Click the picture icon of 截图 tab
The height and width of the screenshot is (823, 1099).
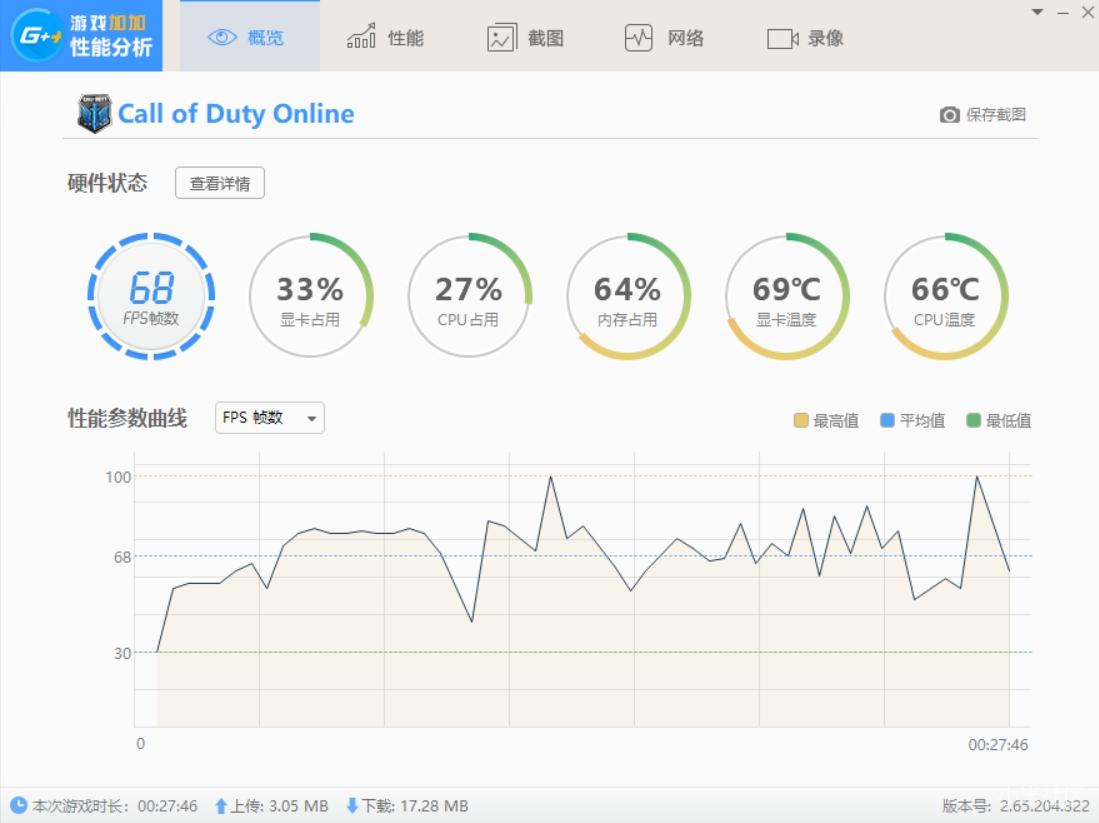pos(501,38)
